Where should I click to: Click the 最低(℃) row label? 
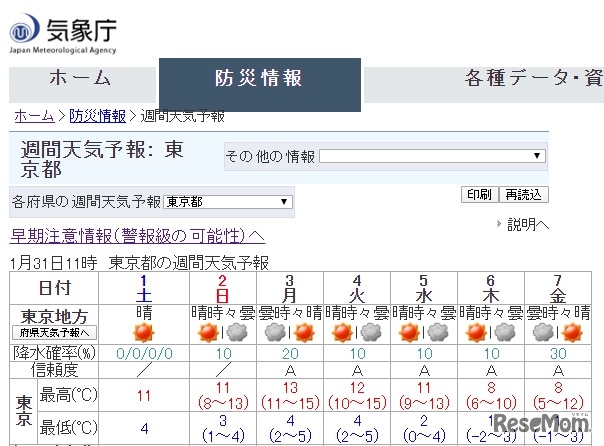(x=68, y=428)
